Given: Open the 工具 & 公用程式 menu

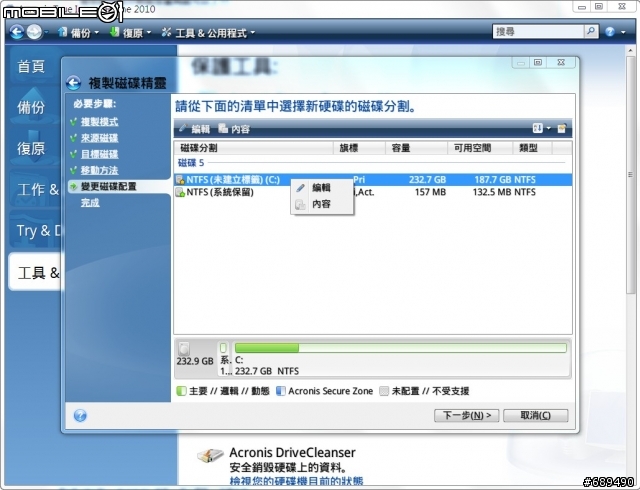Looking at the screenshot, I should point(208,33).
